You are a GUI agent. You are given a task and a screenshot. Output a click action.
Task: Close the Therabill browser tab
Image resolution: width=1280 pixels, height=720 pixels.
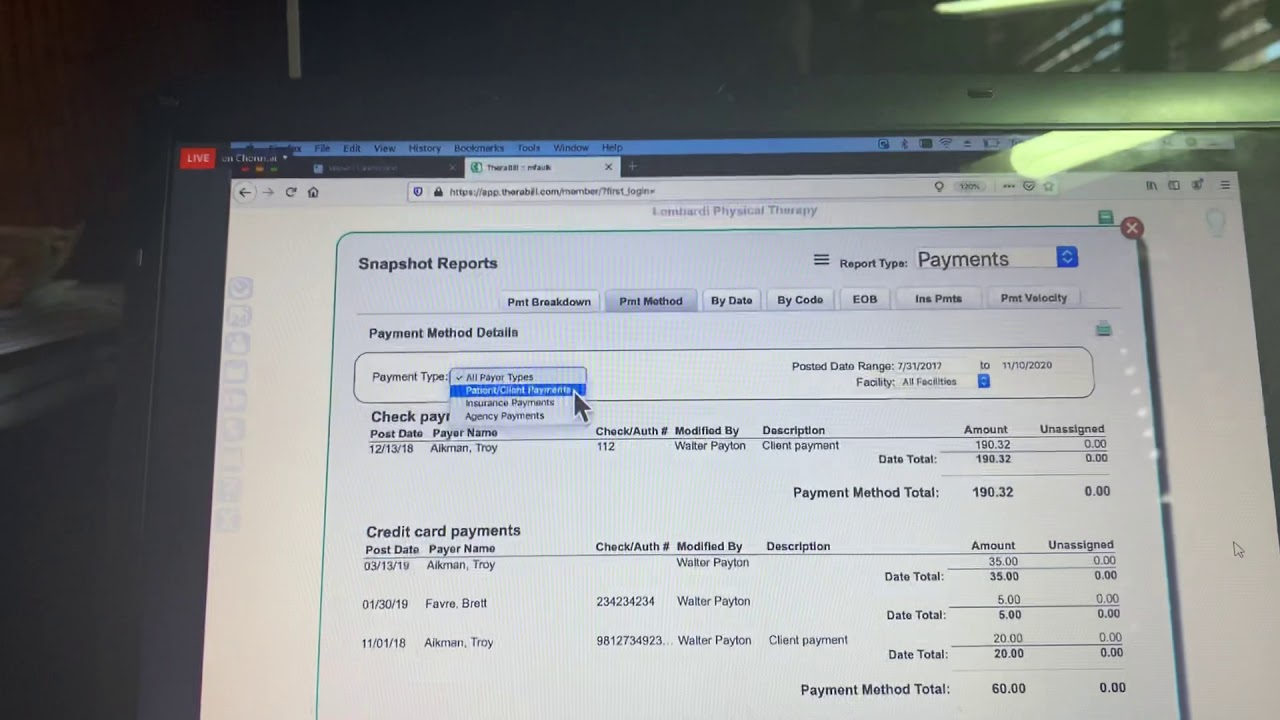click(608, 167)
